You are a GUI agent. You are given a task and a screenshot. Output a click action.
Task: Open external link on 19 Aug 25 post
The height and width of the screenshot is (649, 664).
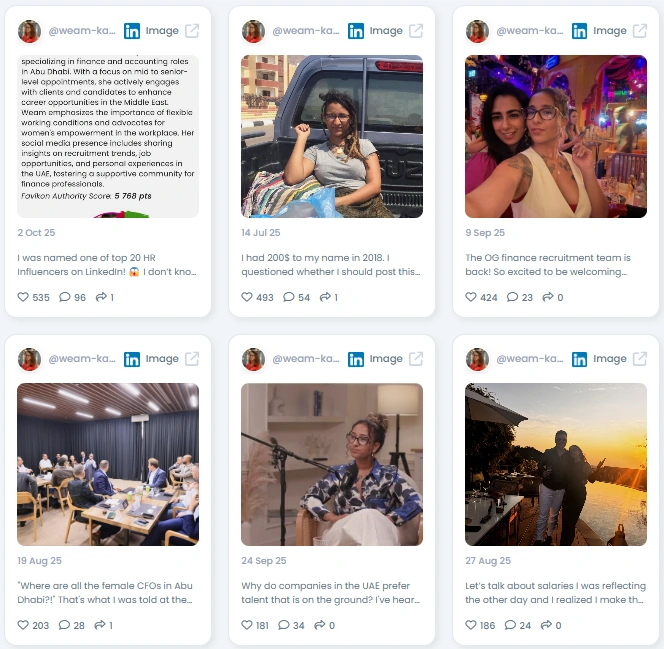tap(192, 359)
